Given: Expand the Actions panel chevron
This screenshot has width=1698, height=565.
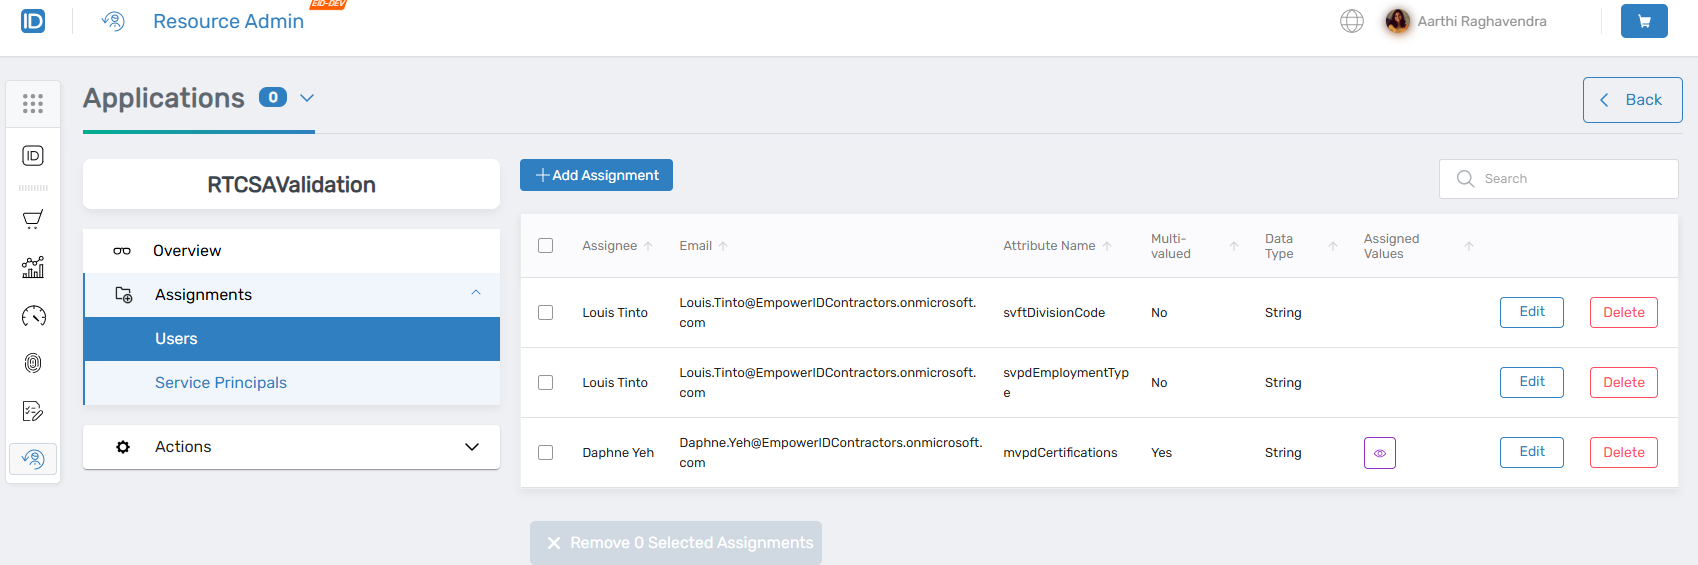Looking at the screenshot, I should 472,447.
